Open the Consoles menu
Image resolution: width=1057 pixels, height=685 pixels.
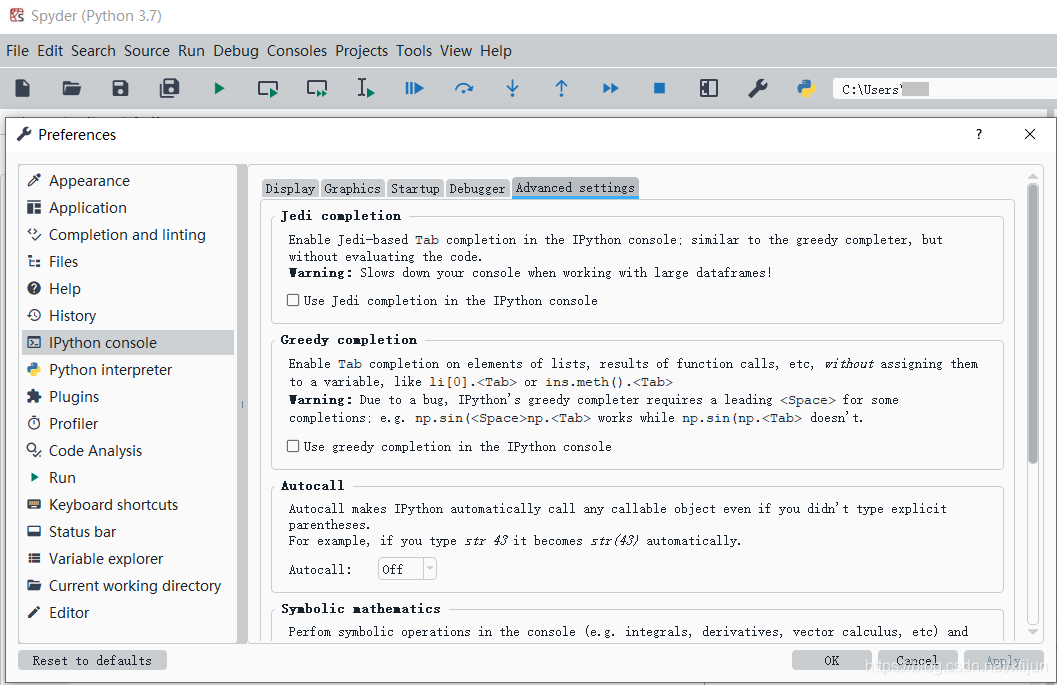pos(297,51)
